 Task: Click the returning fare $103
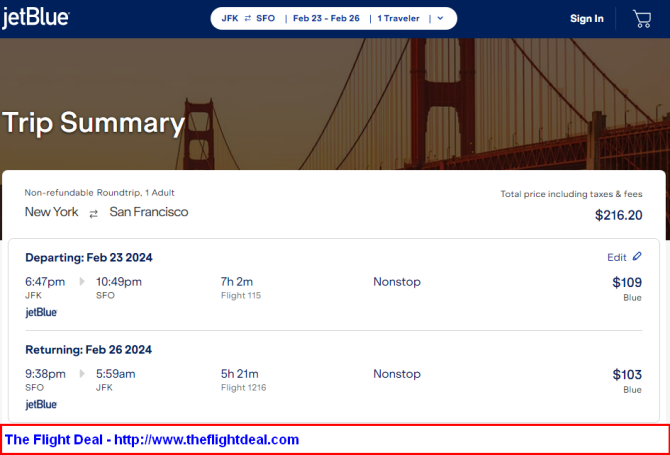click(x=627, y=375)
